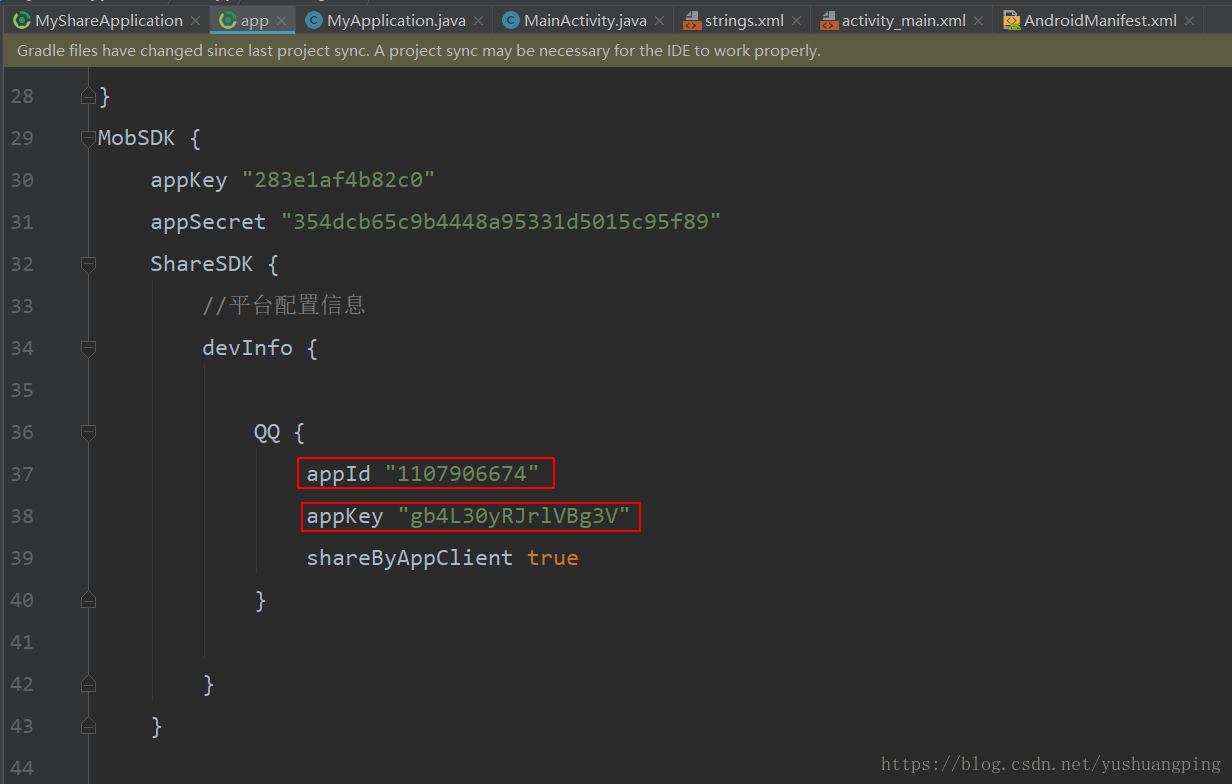Click the QQ block name

tap(267, 432)
